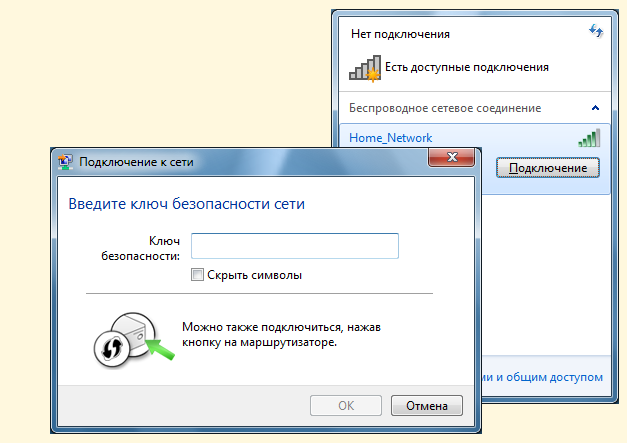
Task: Click the router connection hint text
Action: [266, 334]
